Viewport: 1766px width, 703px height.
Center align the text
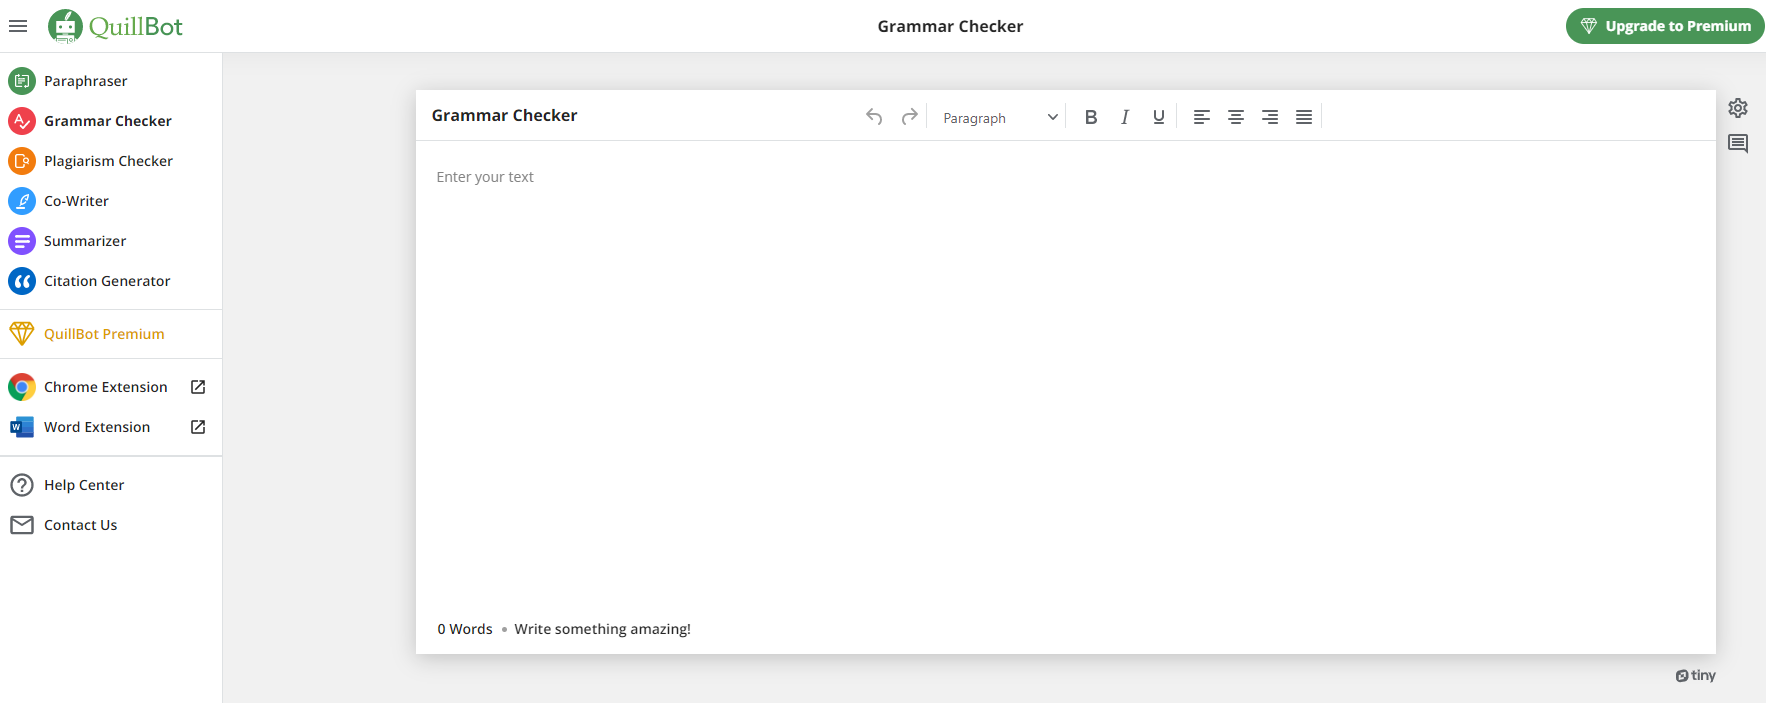[x=1236, y=117]
